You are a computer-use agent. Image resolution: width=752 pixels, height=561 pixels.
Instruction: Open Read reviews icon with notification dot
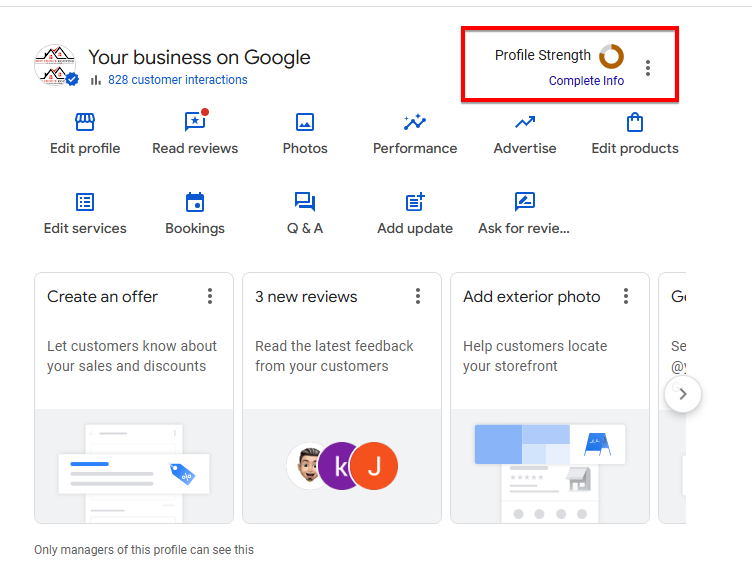coord(195,122)
